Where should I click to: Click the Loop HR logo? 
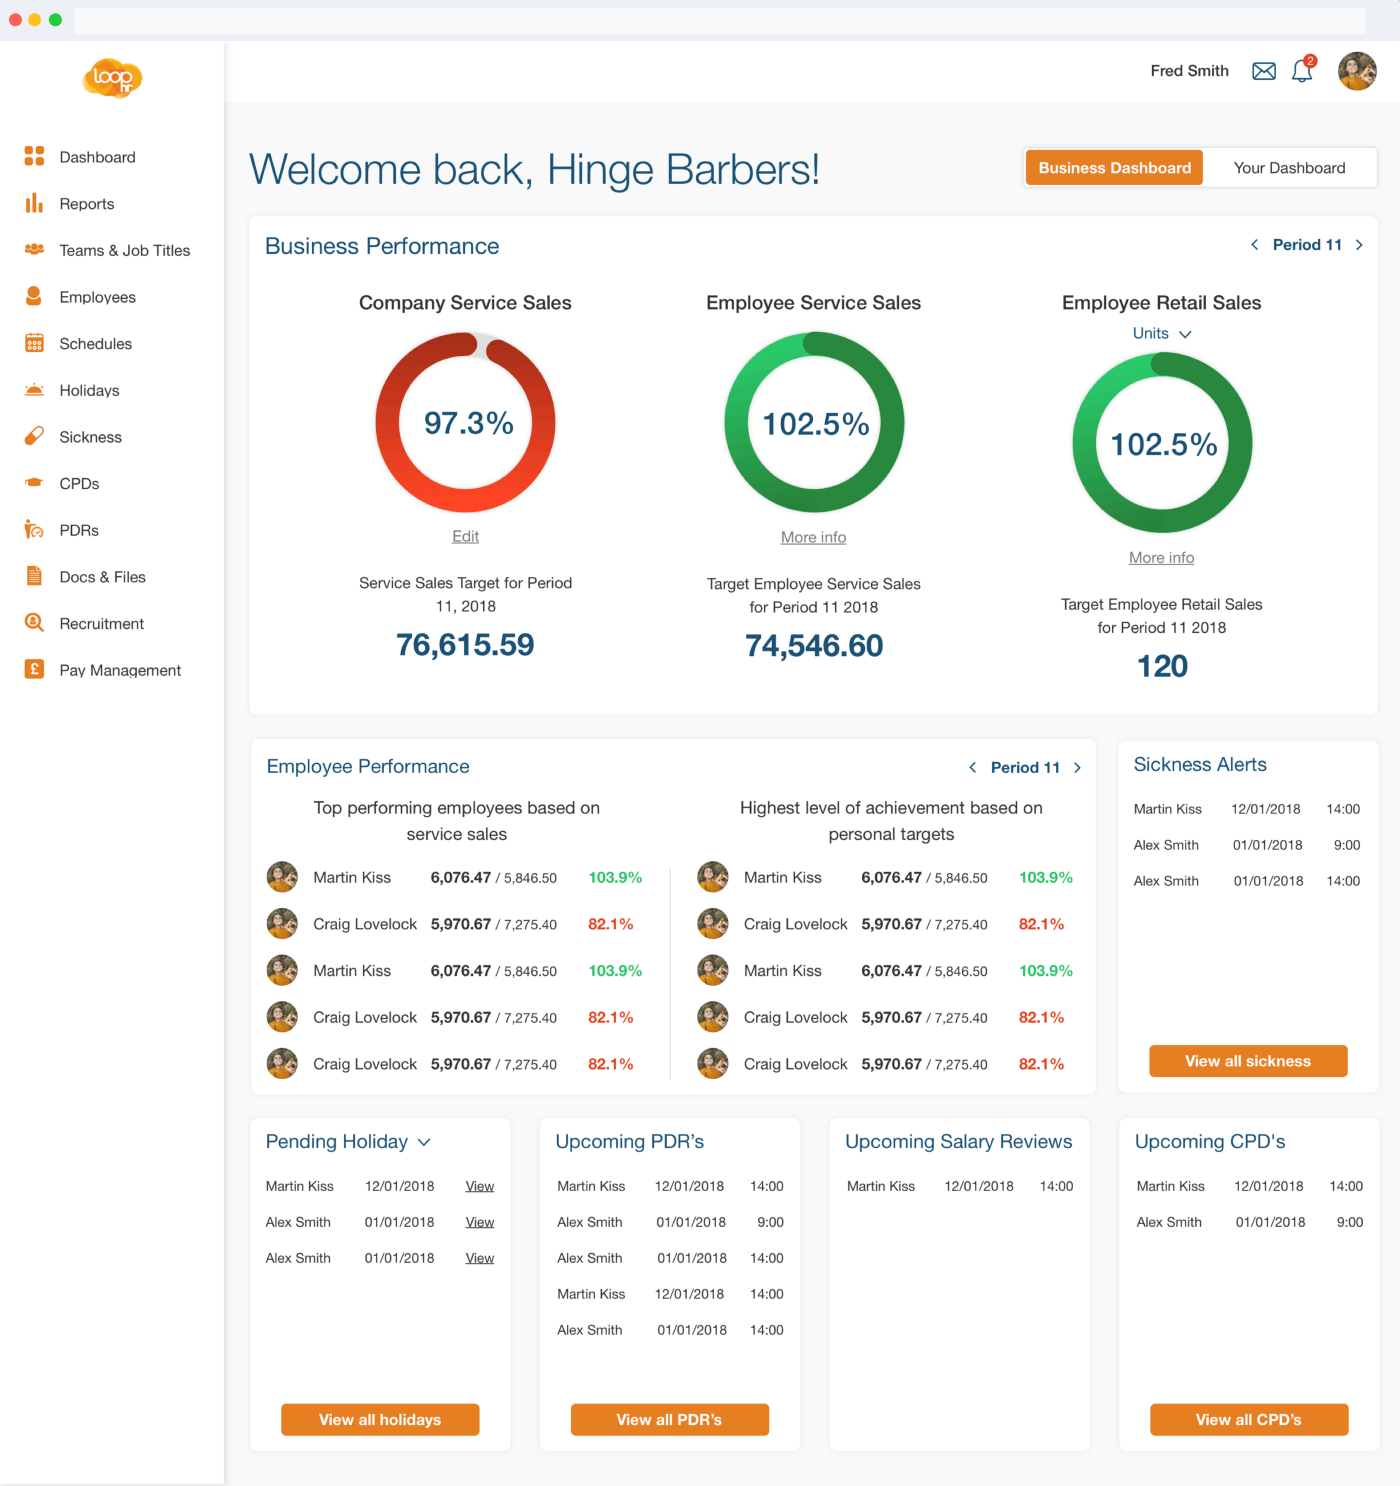113,78
